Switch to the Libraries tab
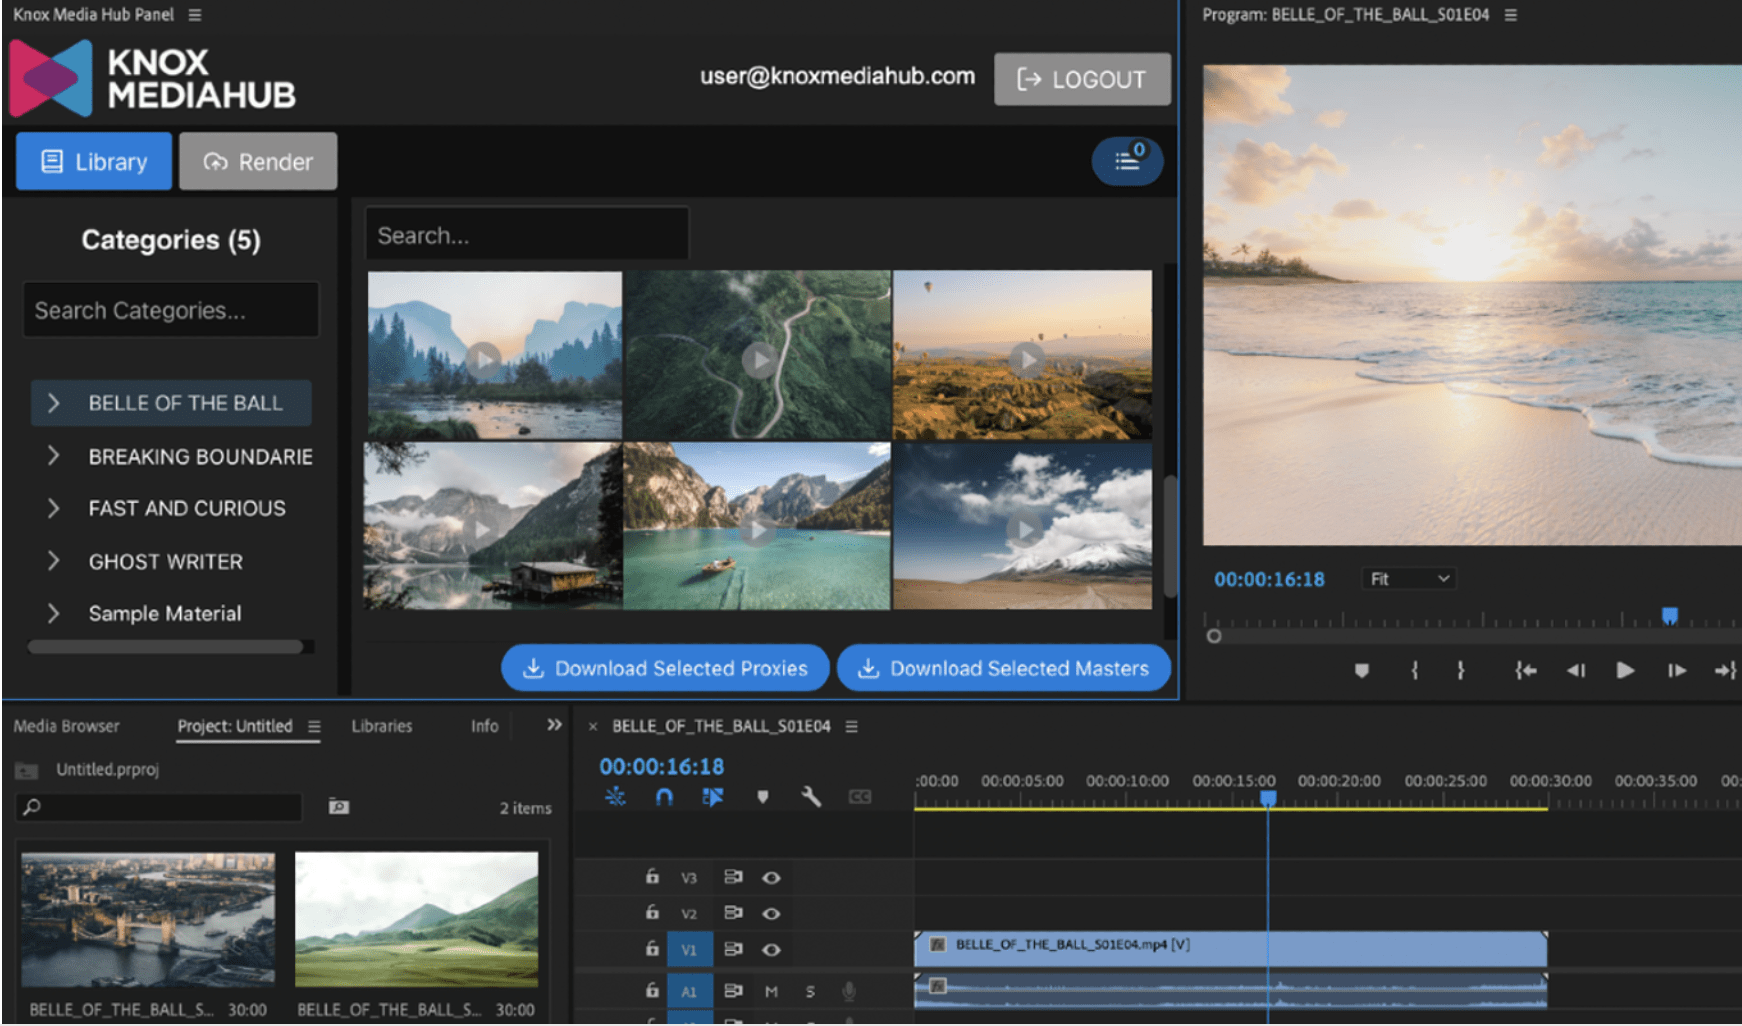The image size is (1742, 1026). pyautogui.click(x=381, y=726)
